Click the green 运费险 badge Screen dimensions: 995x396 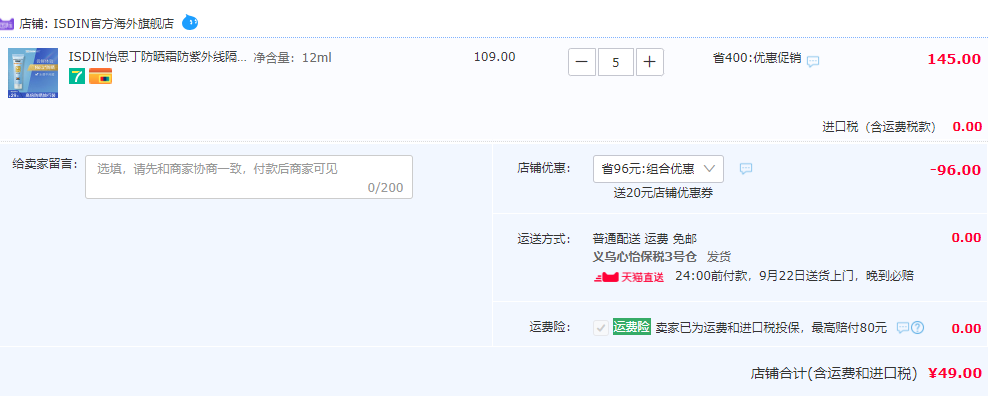[x=631, y=327]
